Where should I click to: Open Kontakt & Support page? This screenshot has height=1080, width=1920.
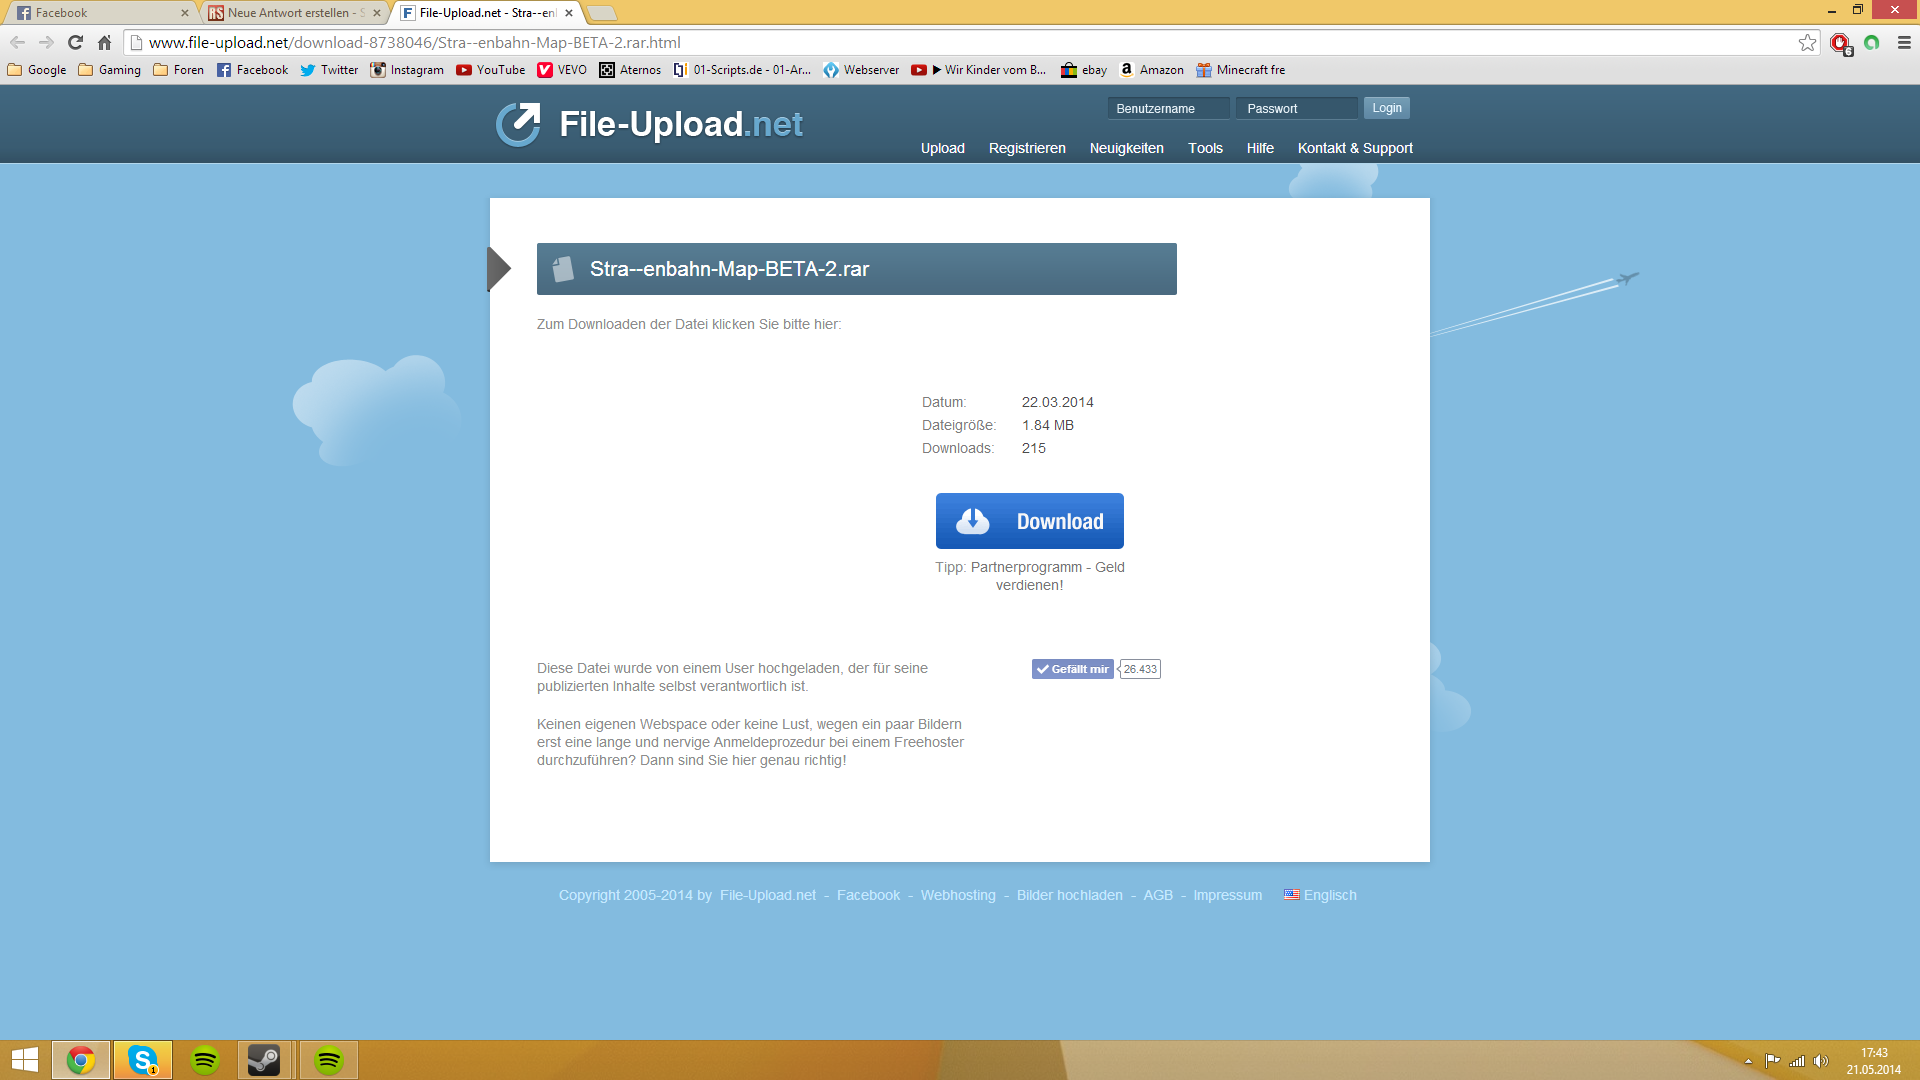tap(1355, 148)
